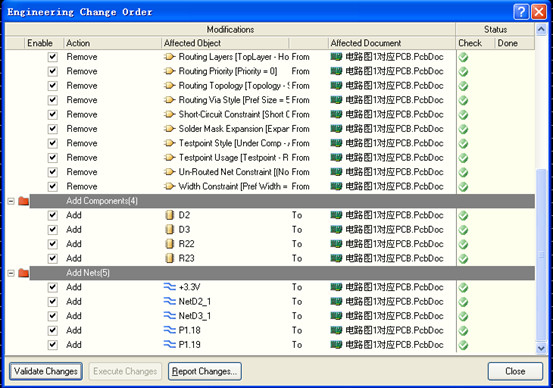The height and width of the screenshot is (388, 553).
Task: Toggle the Enable checkbox for Add NetD3_1
Action: click(x=53, y=316)
